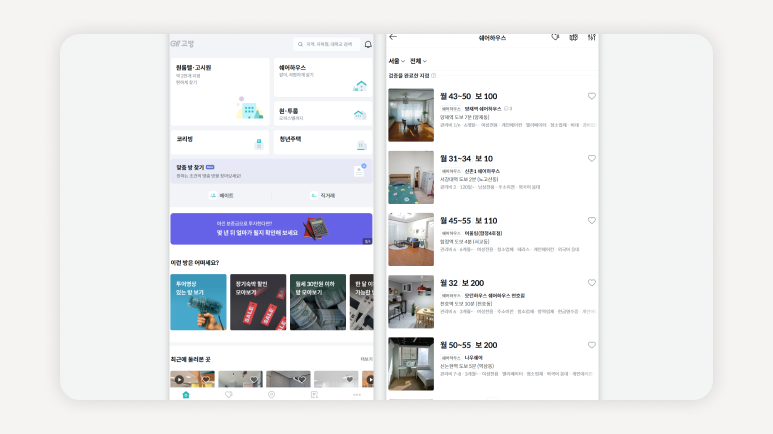Image resolution: width=773 pixels, height=434 pixels.
Task: Select the map pin tab in the bottom bar
Action: tap(271, 395)
